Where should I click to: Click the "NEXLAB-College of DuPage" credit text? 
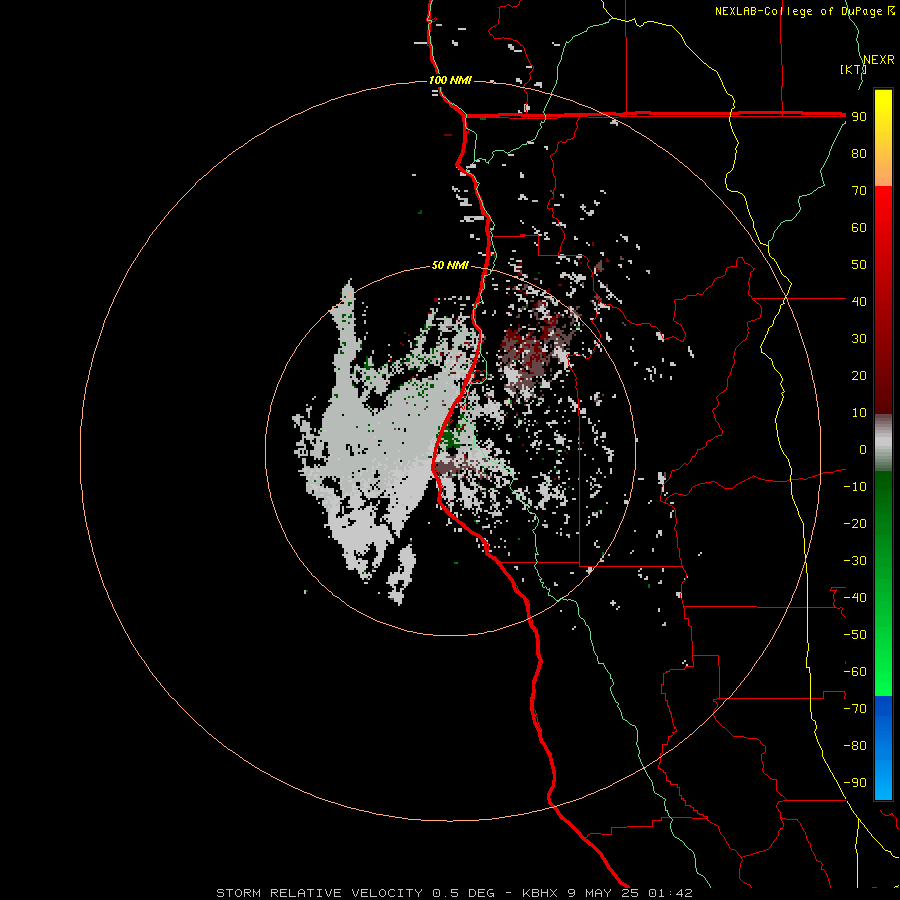pos(798,11)
